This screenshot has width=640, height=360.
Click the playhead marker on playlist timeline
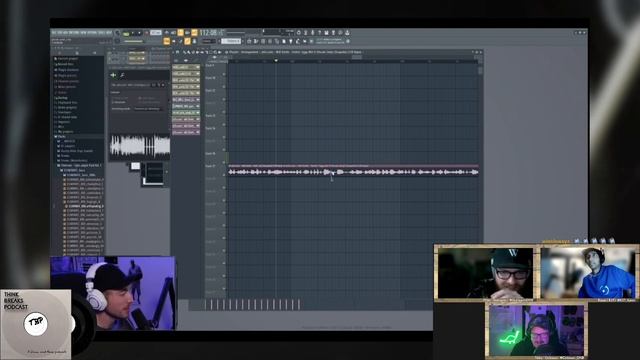276,60
